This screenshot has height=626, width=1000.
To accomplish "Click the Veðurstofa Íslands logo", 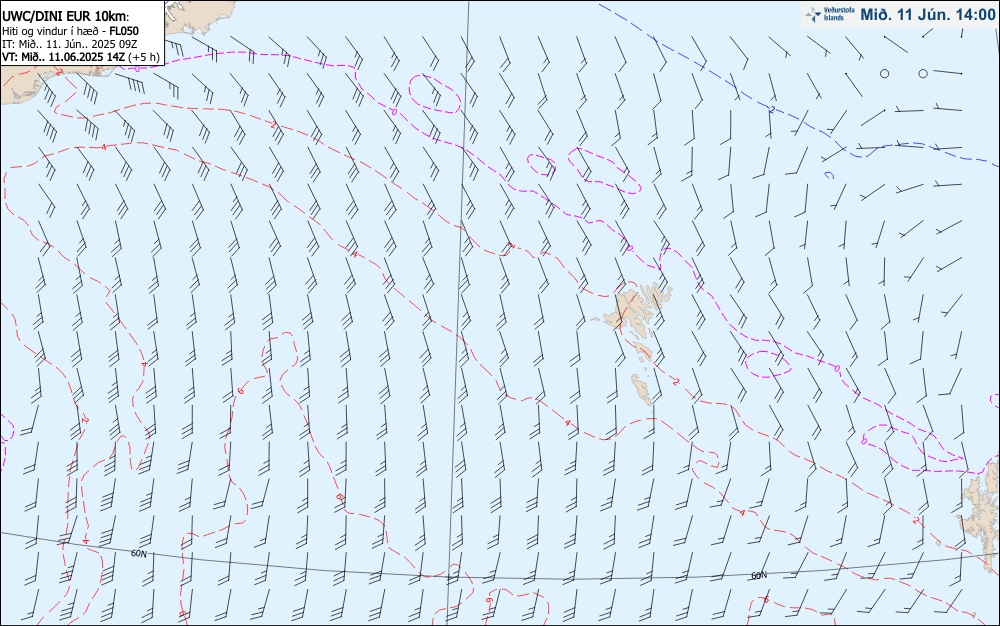I will click(x=830, y=14).
